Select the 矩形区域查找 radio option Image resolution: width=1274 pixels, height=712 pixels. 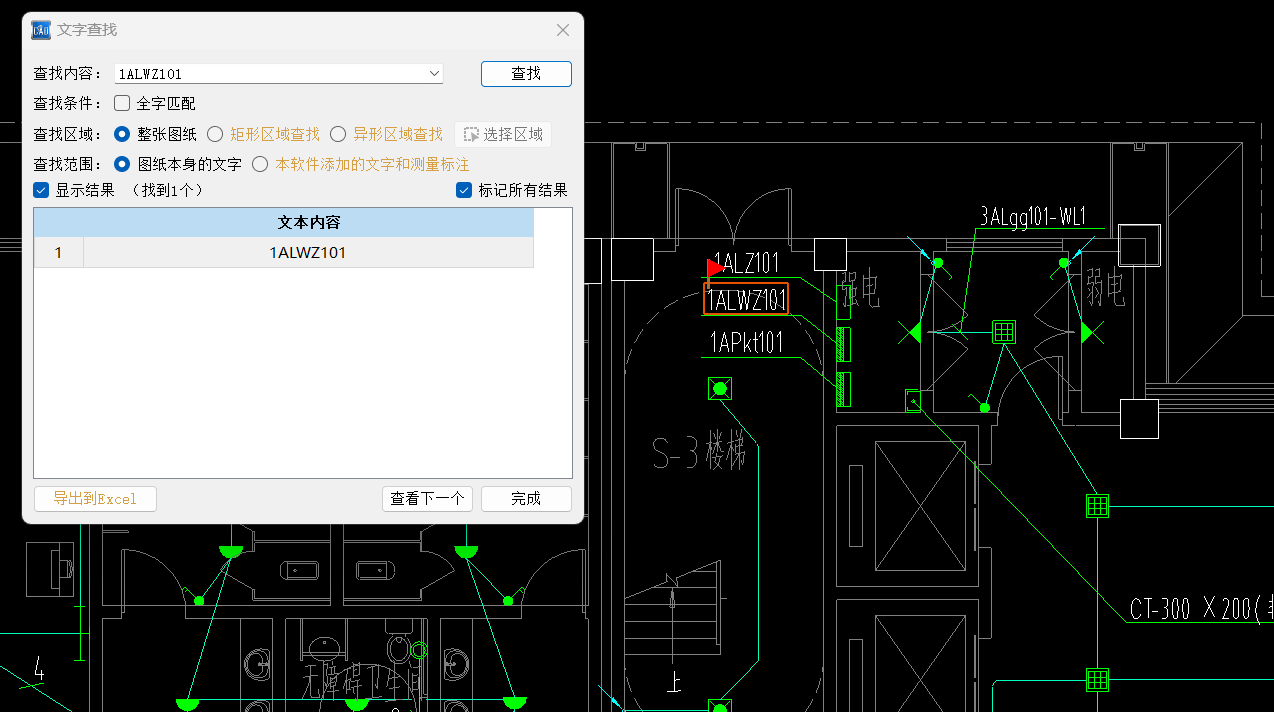215,134
